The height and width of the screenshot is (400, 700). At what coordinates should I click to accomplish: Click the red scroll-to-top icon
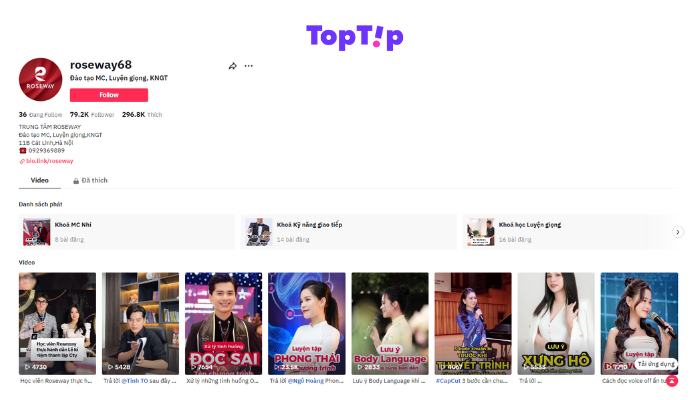672,381
